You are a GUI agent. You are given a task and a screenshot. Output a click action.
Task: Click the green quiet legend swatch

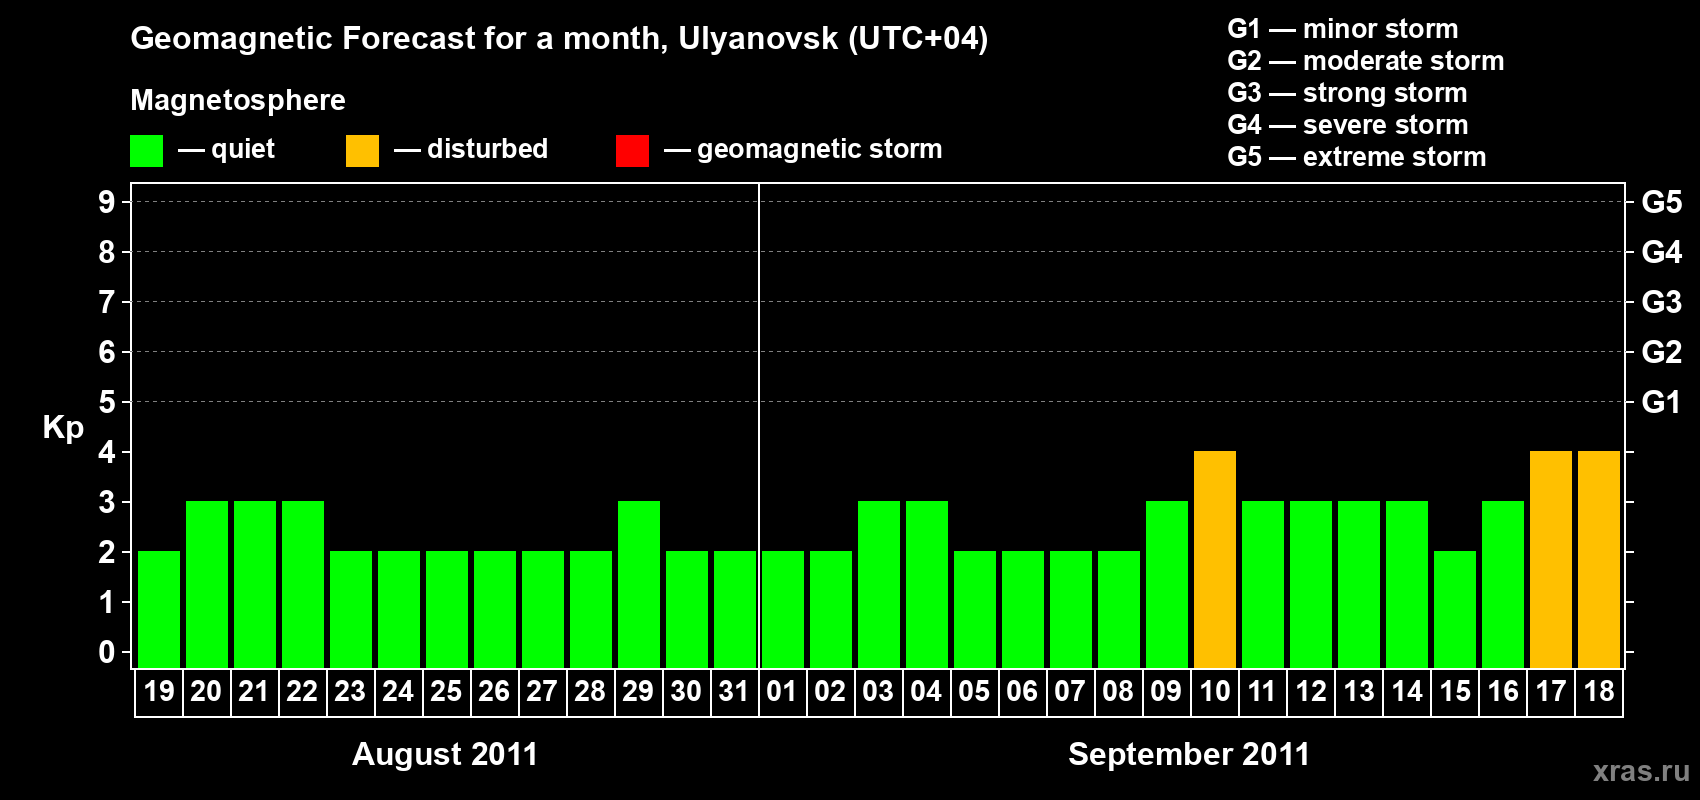pos(146,151)
